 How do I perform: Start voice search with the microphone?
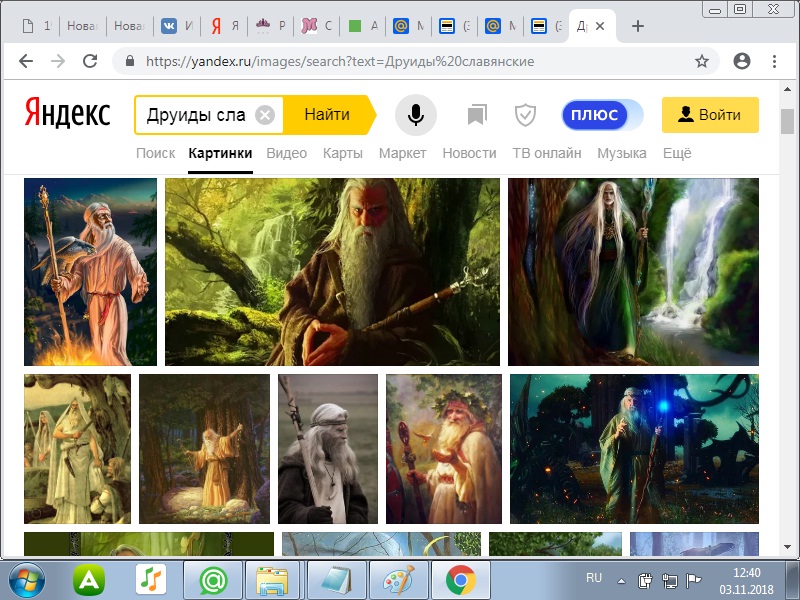tap(416, 115)
